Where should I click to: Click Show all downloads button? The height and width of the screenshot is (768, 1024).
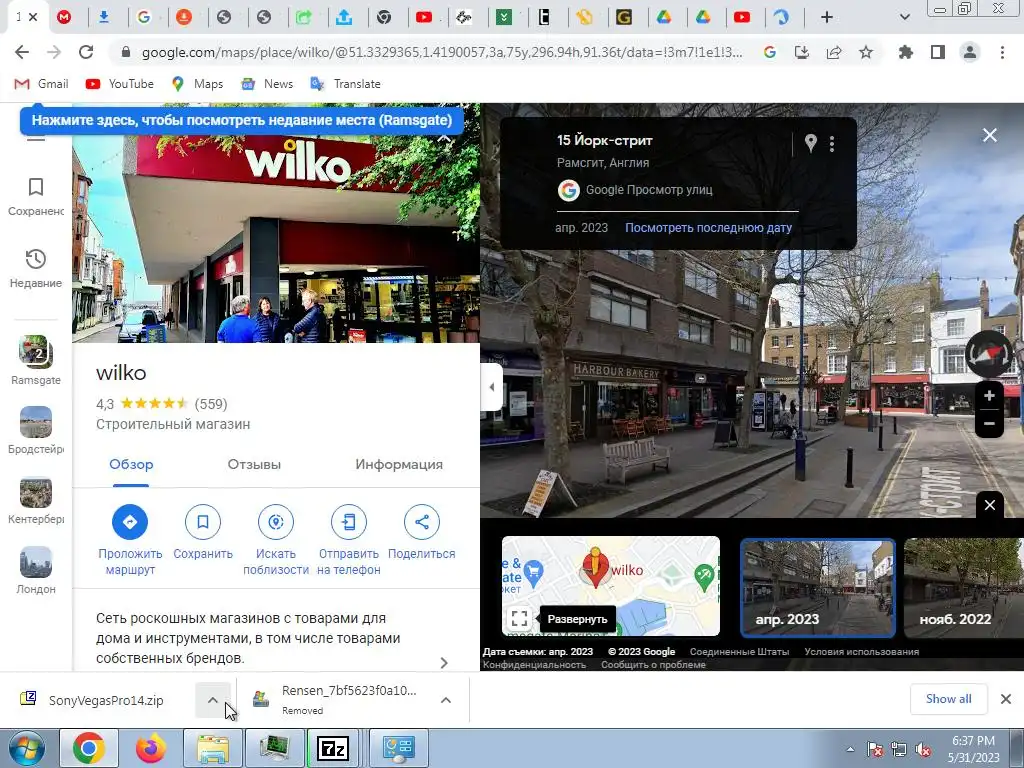pos(948,699)
